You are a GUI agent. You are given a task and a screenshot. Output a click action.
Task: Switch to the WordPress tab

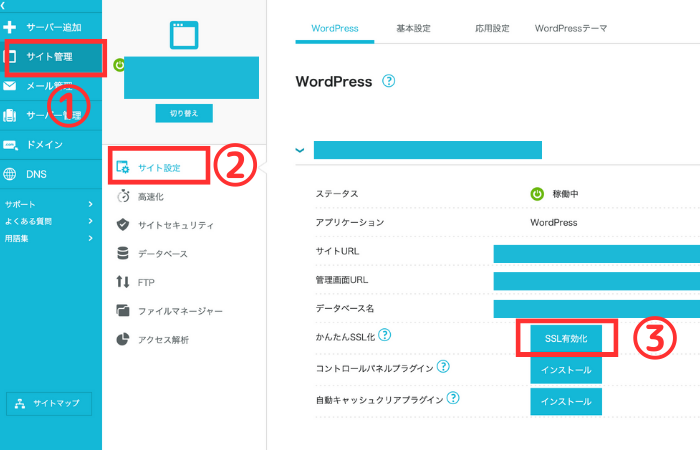click(335, 28)
